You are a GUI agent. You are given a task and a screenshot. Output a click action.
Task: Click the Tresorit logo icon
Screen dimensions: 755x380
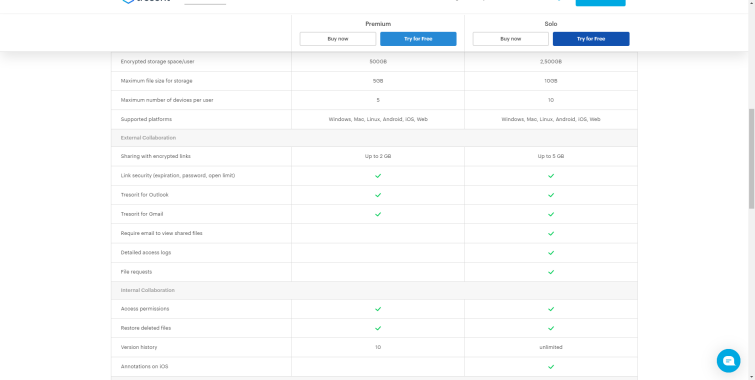point(128,1)
